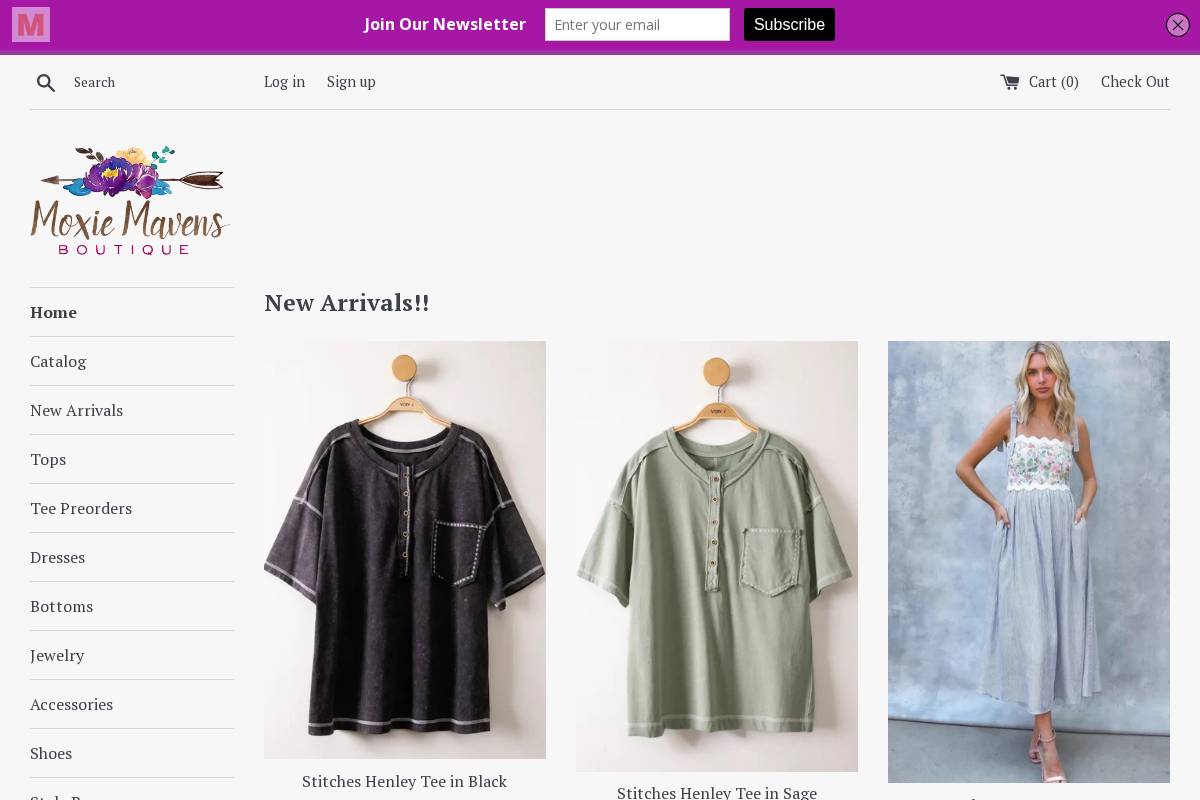
Task: Select Jewelry from the sidebar
Action: pos(57,655)
